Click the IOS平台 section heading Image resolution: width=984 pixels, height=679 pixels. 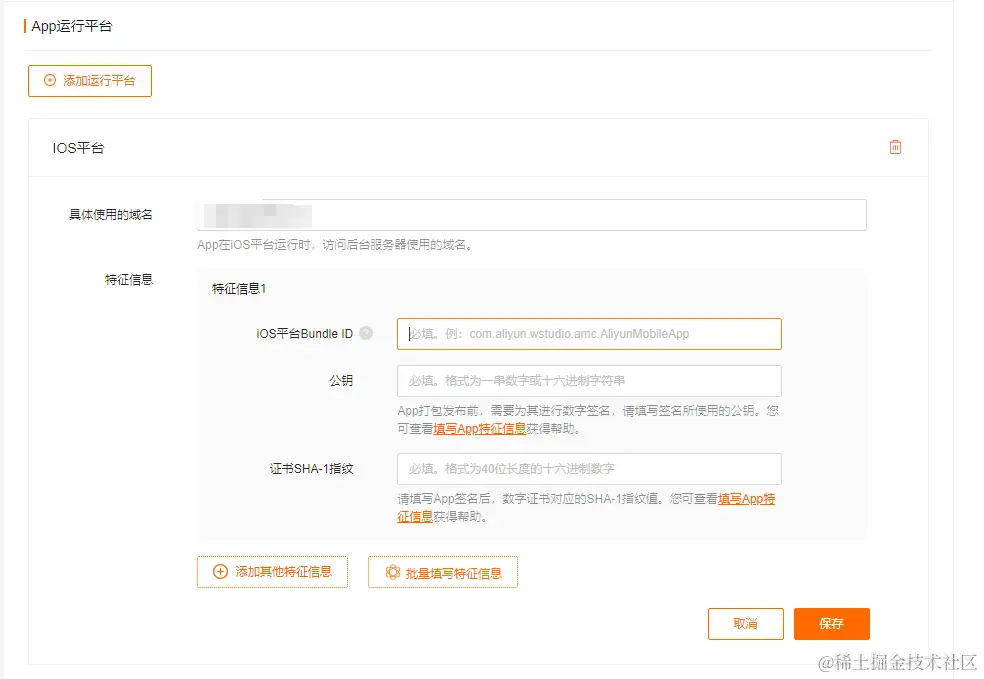(78, 148)
